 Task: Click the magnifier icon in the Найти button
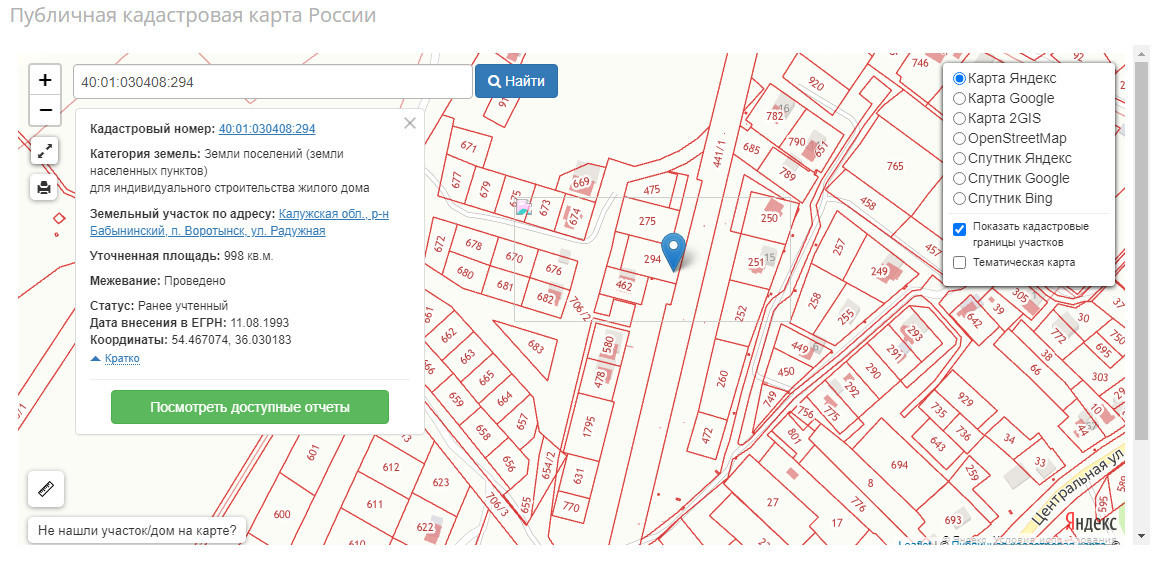pos(495,82)
